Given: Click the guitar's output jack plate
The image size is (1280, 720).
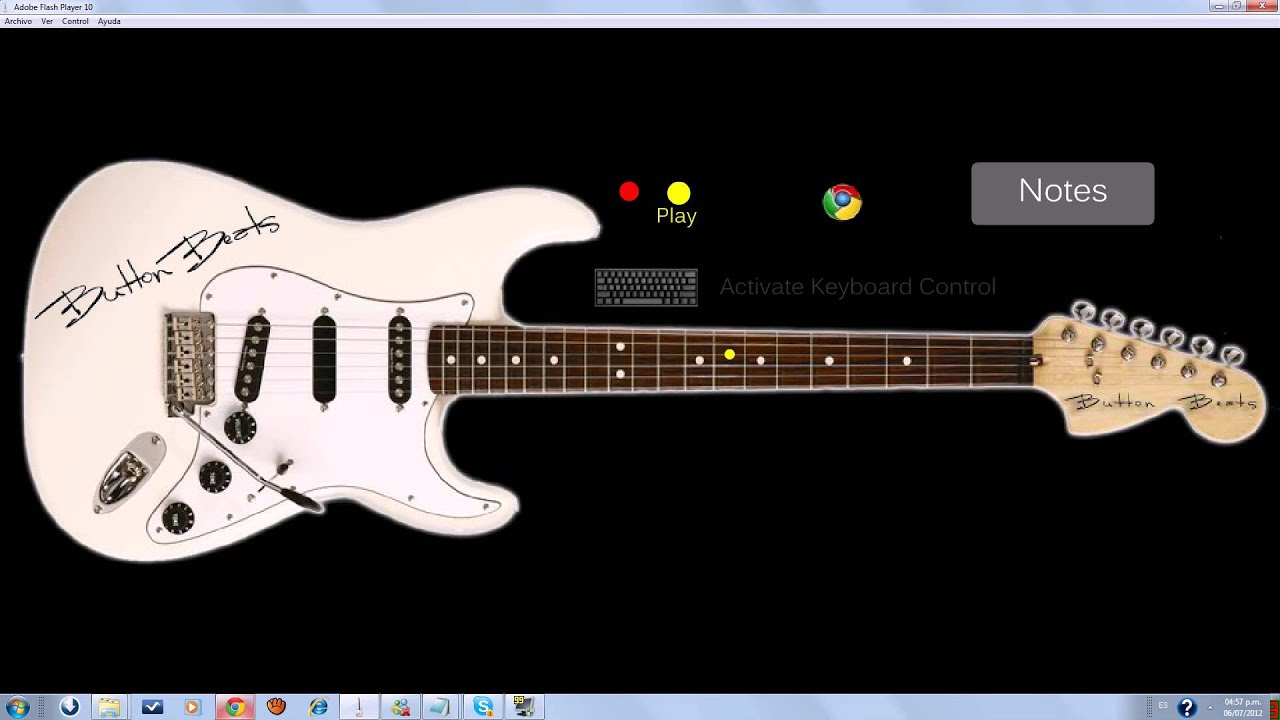Looking at the screenshot, I should click(x=130, y=472).
